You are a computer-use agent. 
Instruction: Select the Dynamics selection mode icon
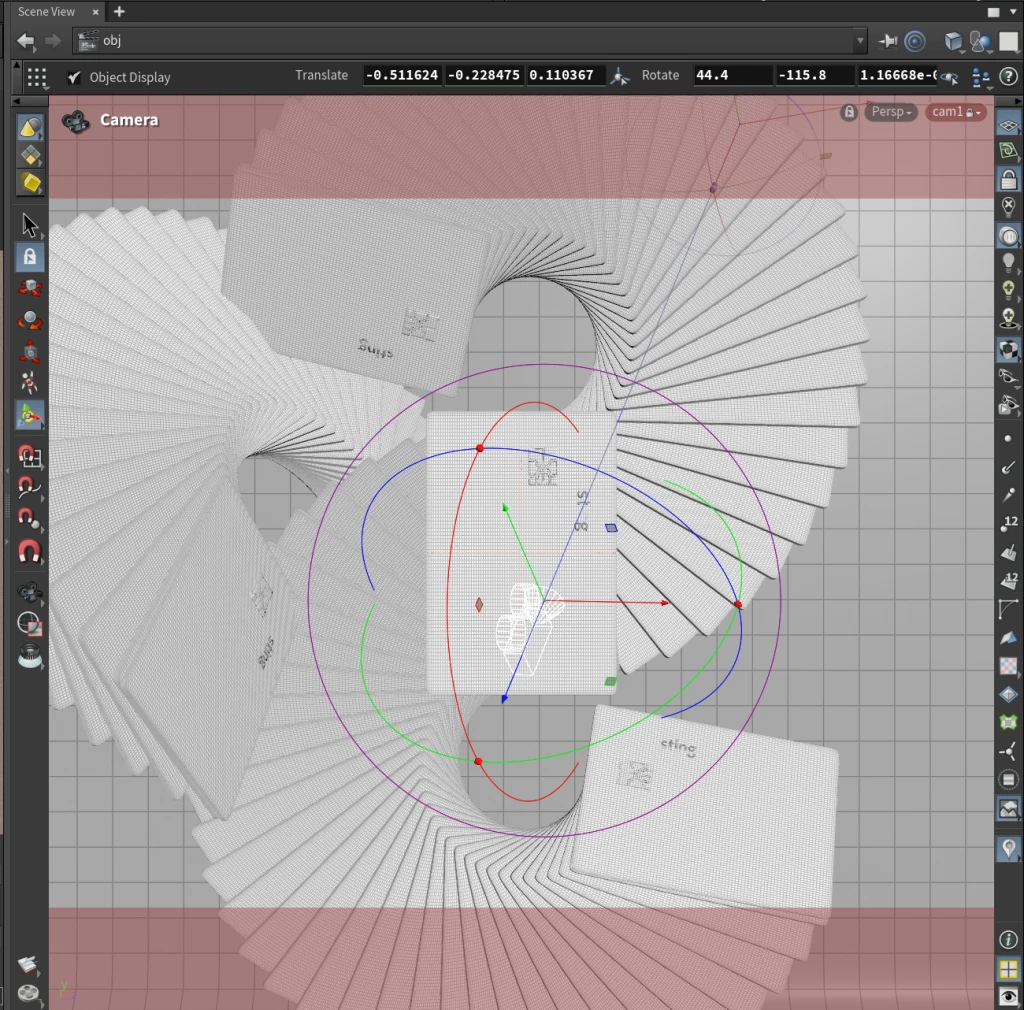click(29, 183)
